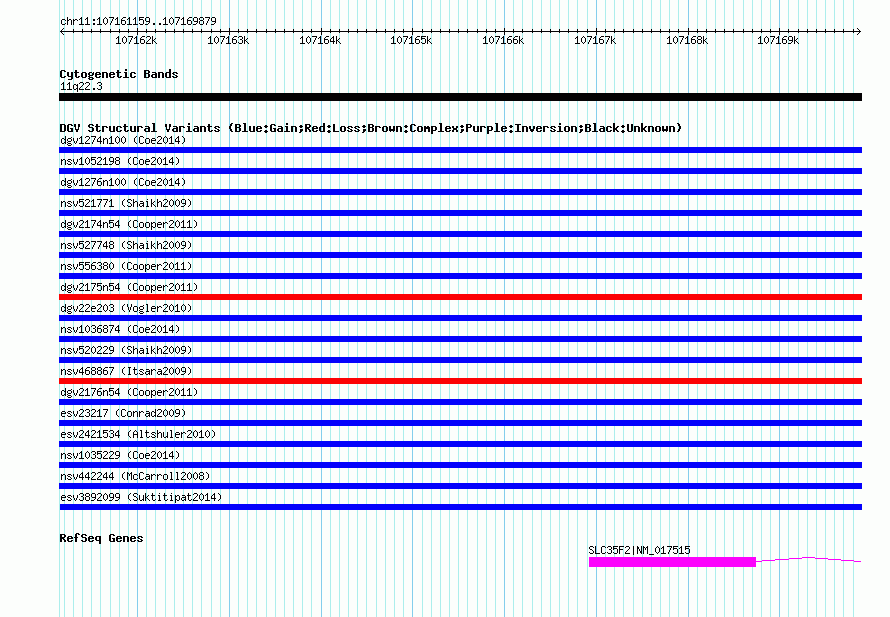This screenshot has height=617, width=890.
Task: Select the nsv442244 (McCarroll2008) label
Action: [135, 476]
